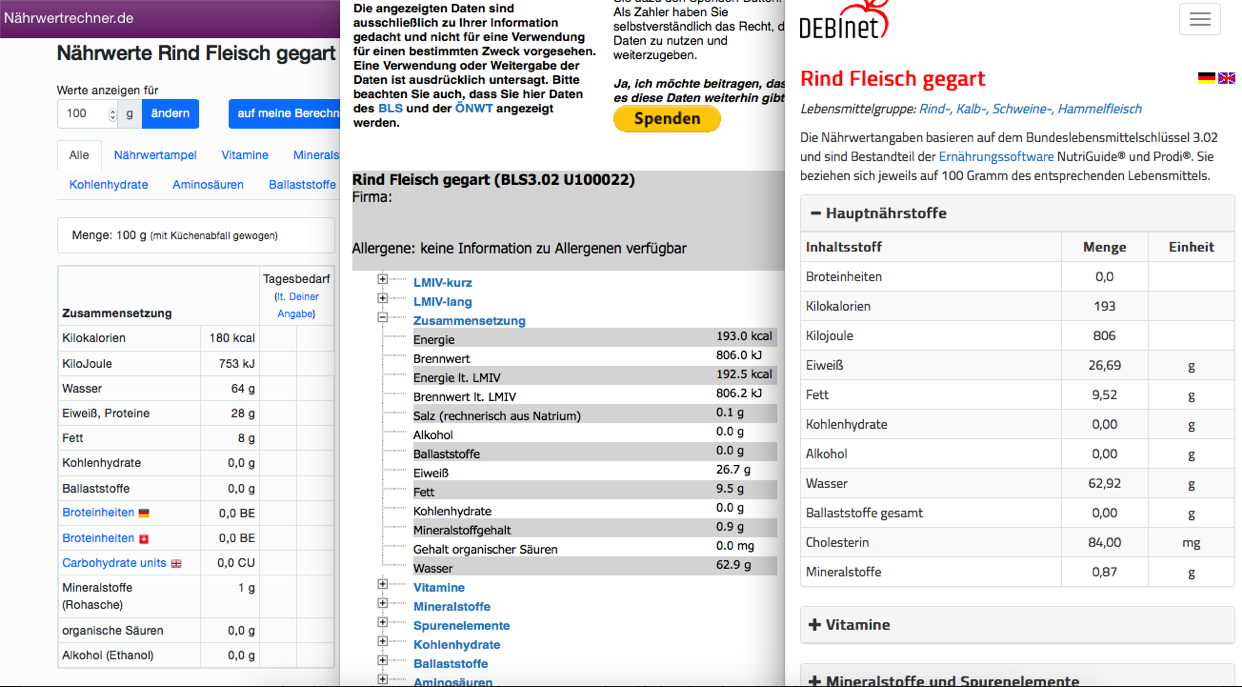The height and width of the screenshot is (687, 1242).
Task: Expand the LMIV-lang tree node
Action: [x=382, y=302]
